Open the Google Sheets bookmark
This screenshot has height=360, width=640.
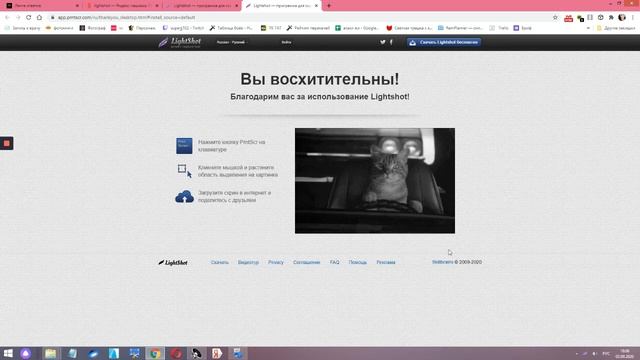tap(357, 28)
